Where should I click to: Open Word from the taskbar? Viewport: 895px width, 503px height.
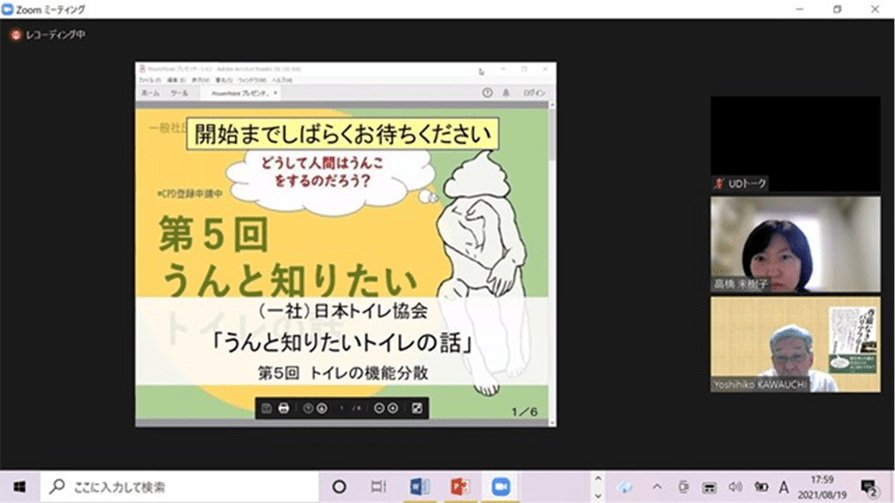[x=420, y=486]
